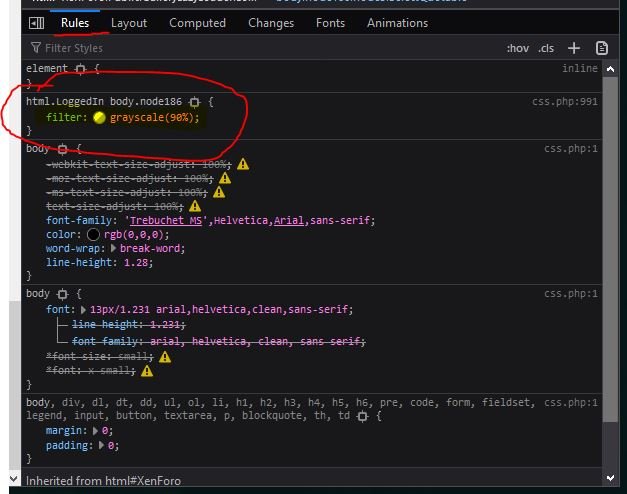627x494 pixels.
Task: Click the rules scrollbar up arrow
Action: (x=610, y=69)
